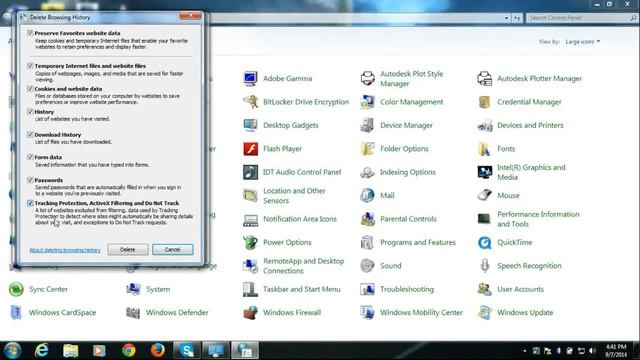The image size is (640, 360).
Task: Show hidden system tray icons arrow
Action: [x=524, y=351]
